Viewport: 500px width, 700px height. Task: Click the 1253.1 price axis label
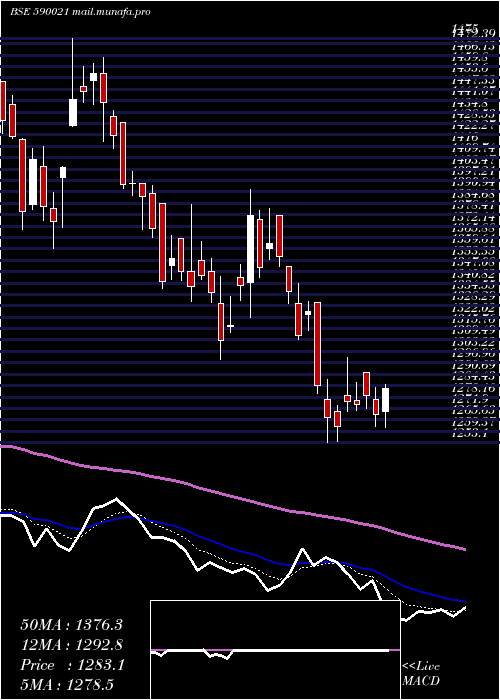[x=470, y=432]
